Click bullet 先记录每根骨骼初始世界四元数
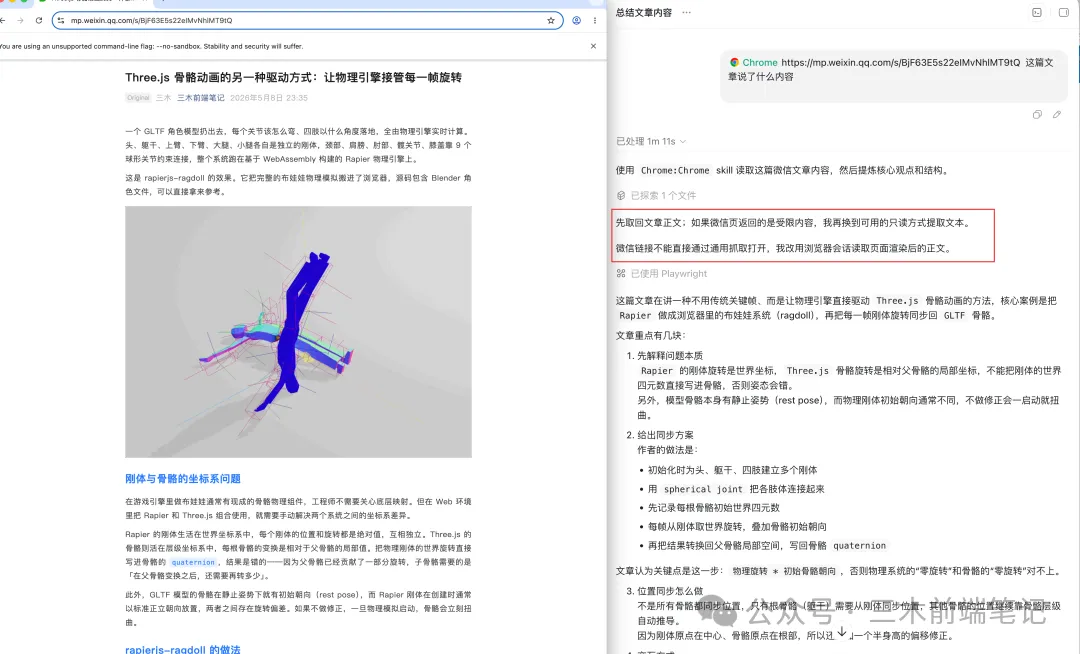The width and height of the screenshot is (1080, 654). point(714,508)
